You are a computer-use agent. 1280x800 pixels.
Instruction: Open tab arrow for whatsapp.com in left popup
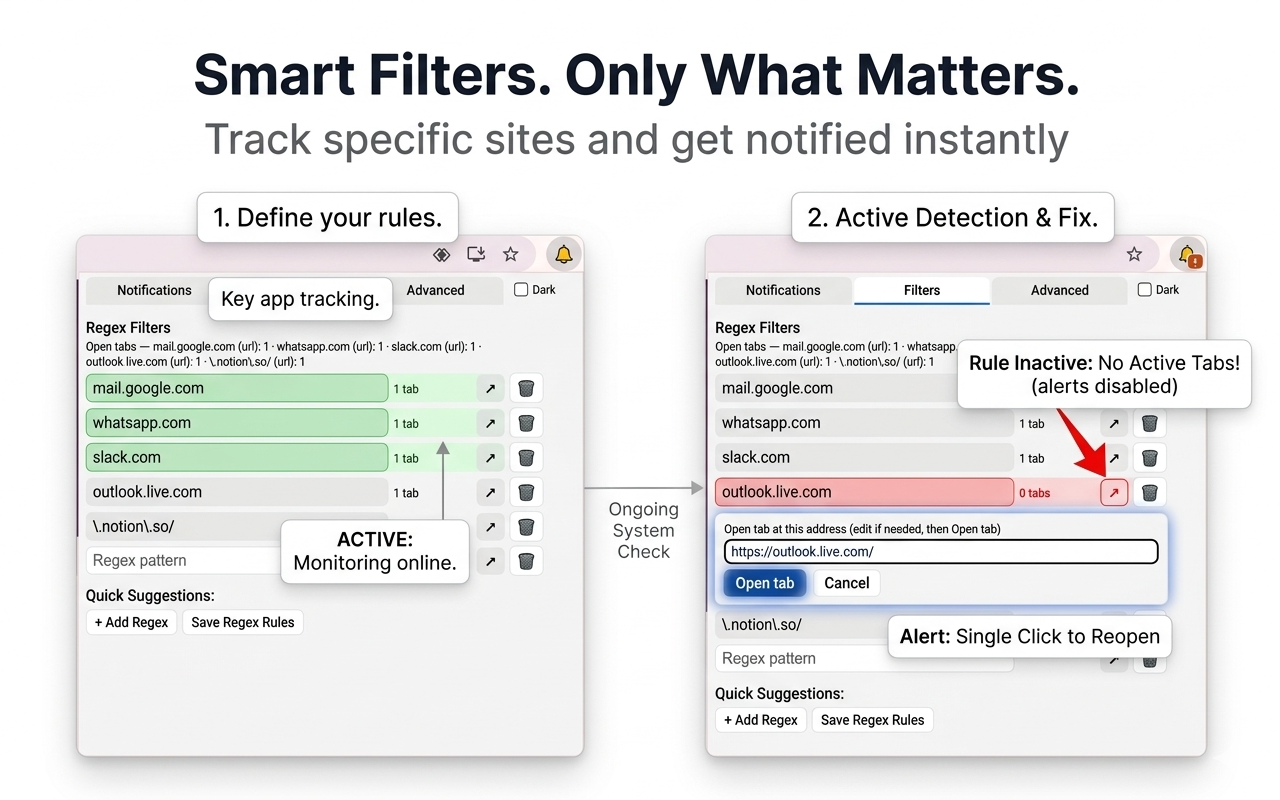pos(490,423)
